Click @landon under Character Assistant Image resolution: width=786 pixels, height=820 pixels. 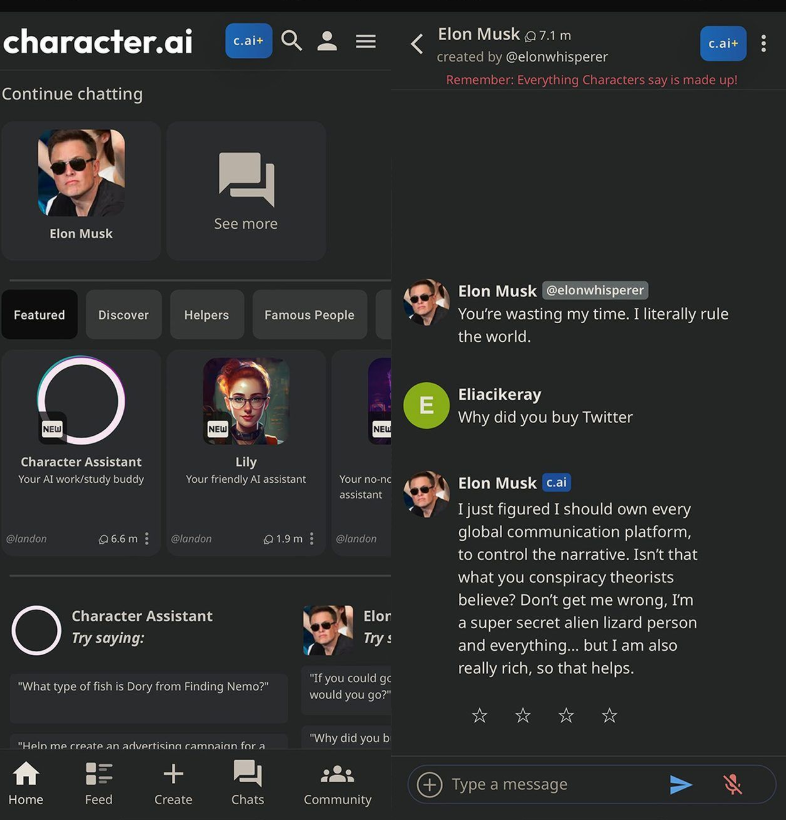pyautogui.click(x=26, y=539)
